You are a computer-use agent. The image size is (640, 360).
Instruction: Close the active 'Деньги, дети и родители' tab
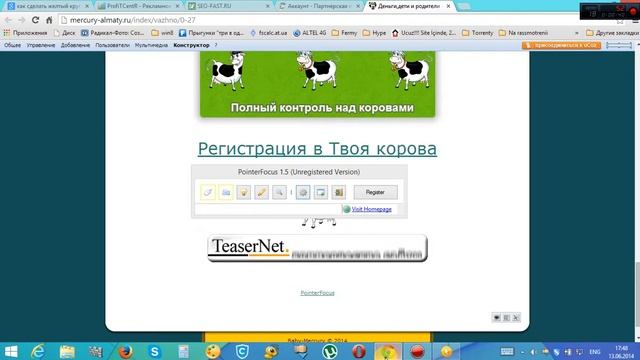(x=449, y=6)
